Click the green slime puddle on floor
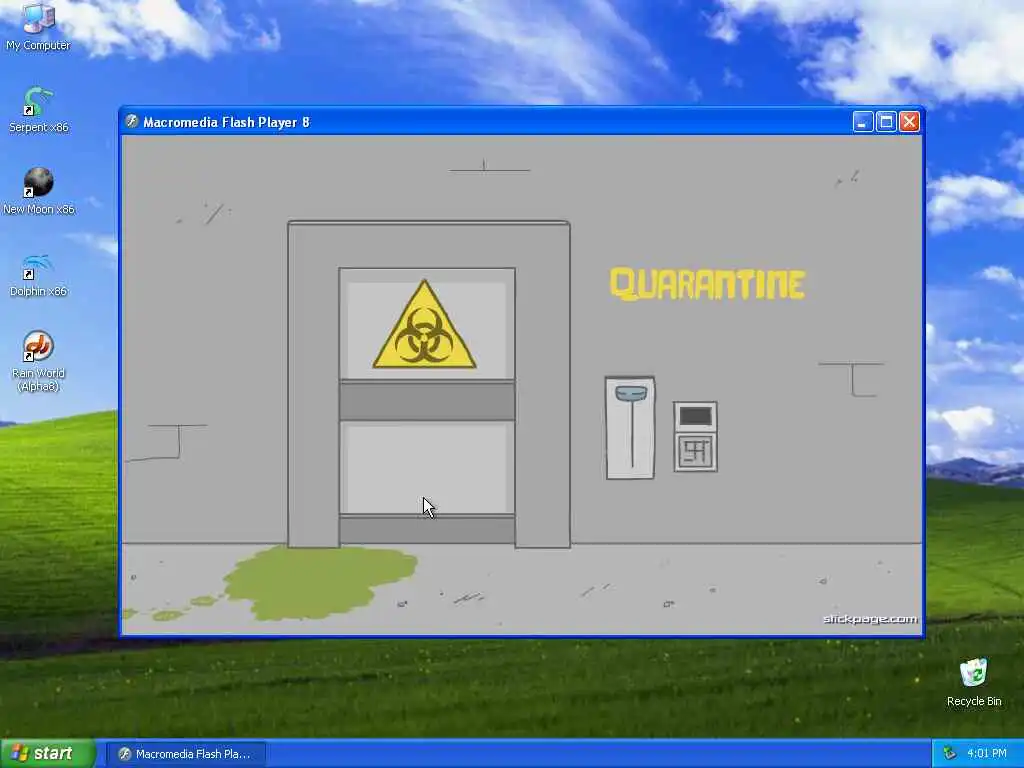The height and width of the screenshot is (768, 1024). [320, 581]
